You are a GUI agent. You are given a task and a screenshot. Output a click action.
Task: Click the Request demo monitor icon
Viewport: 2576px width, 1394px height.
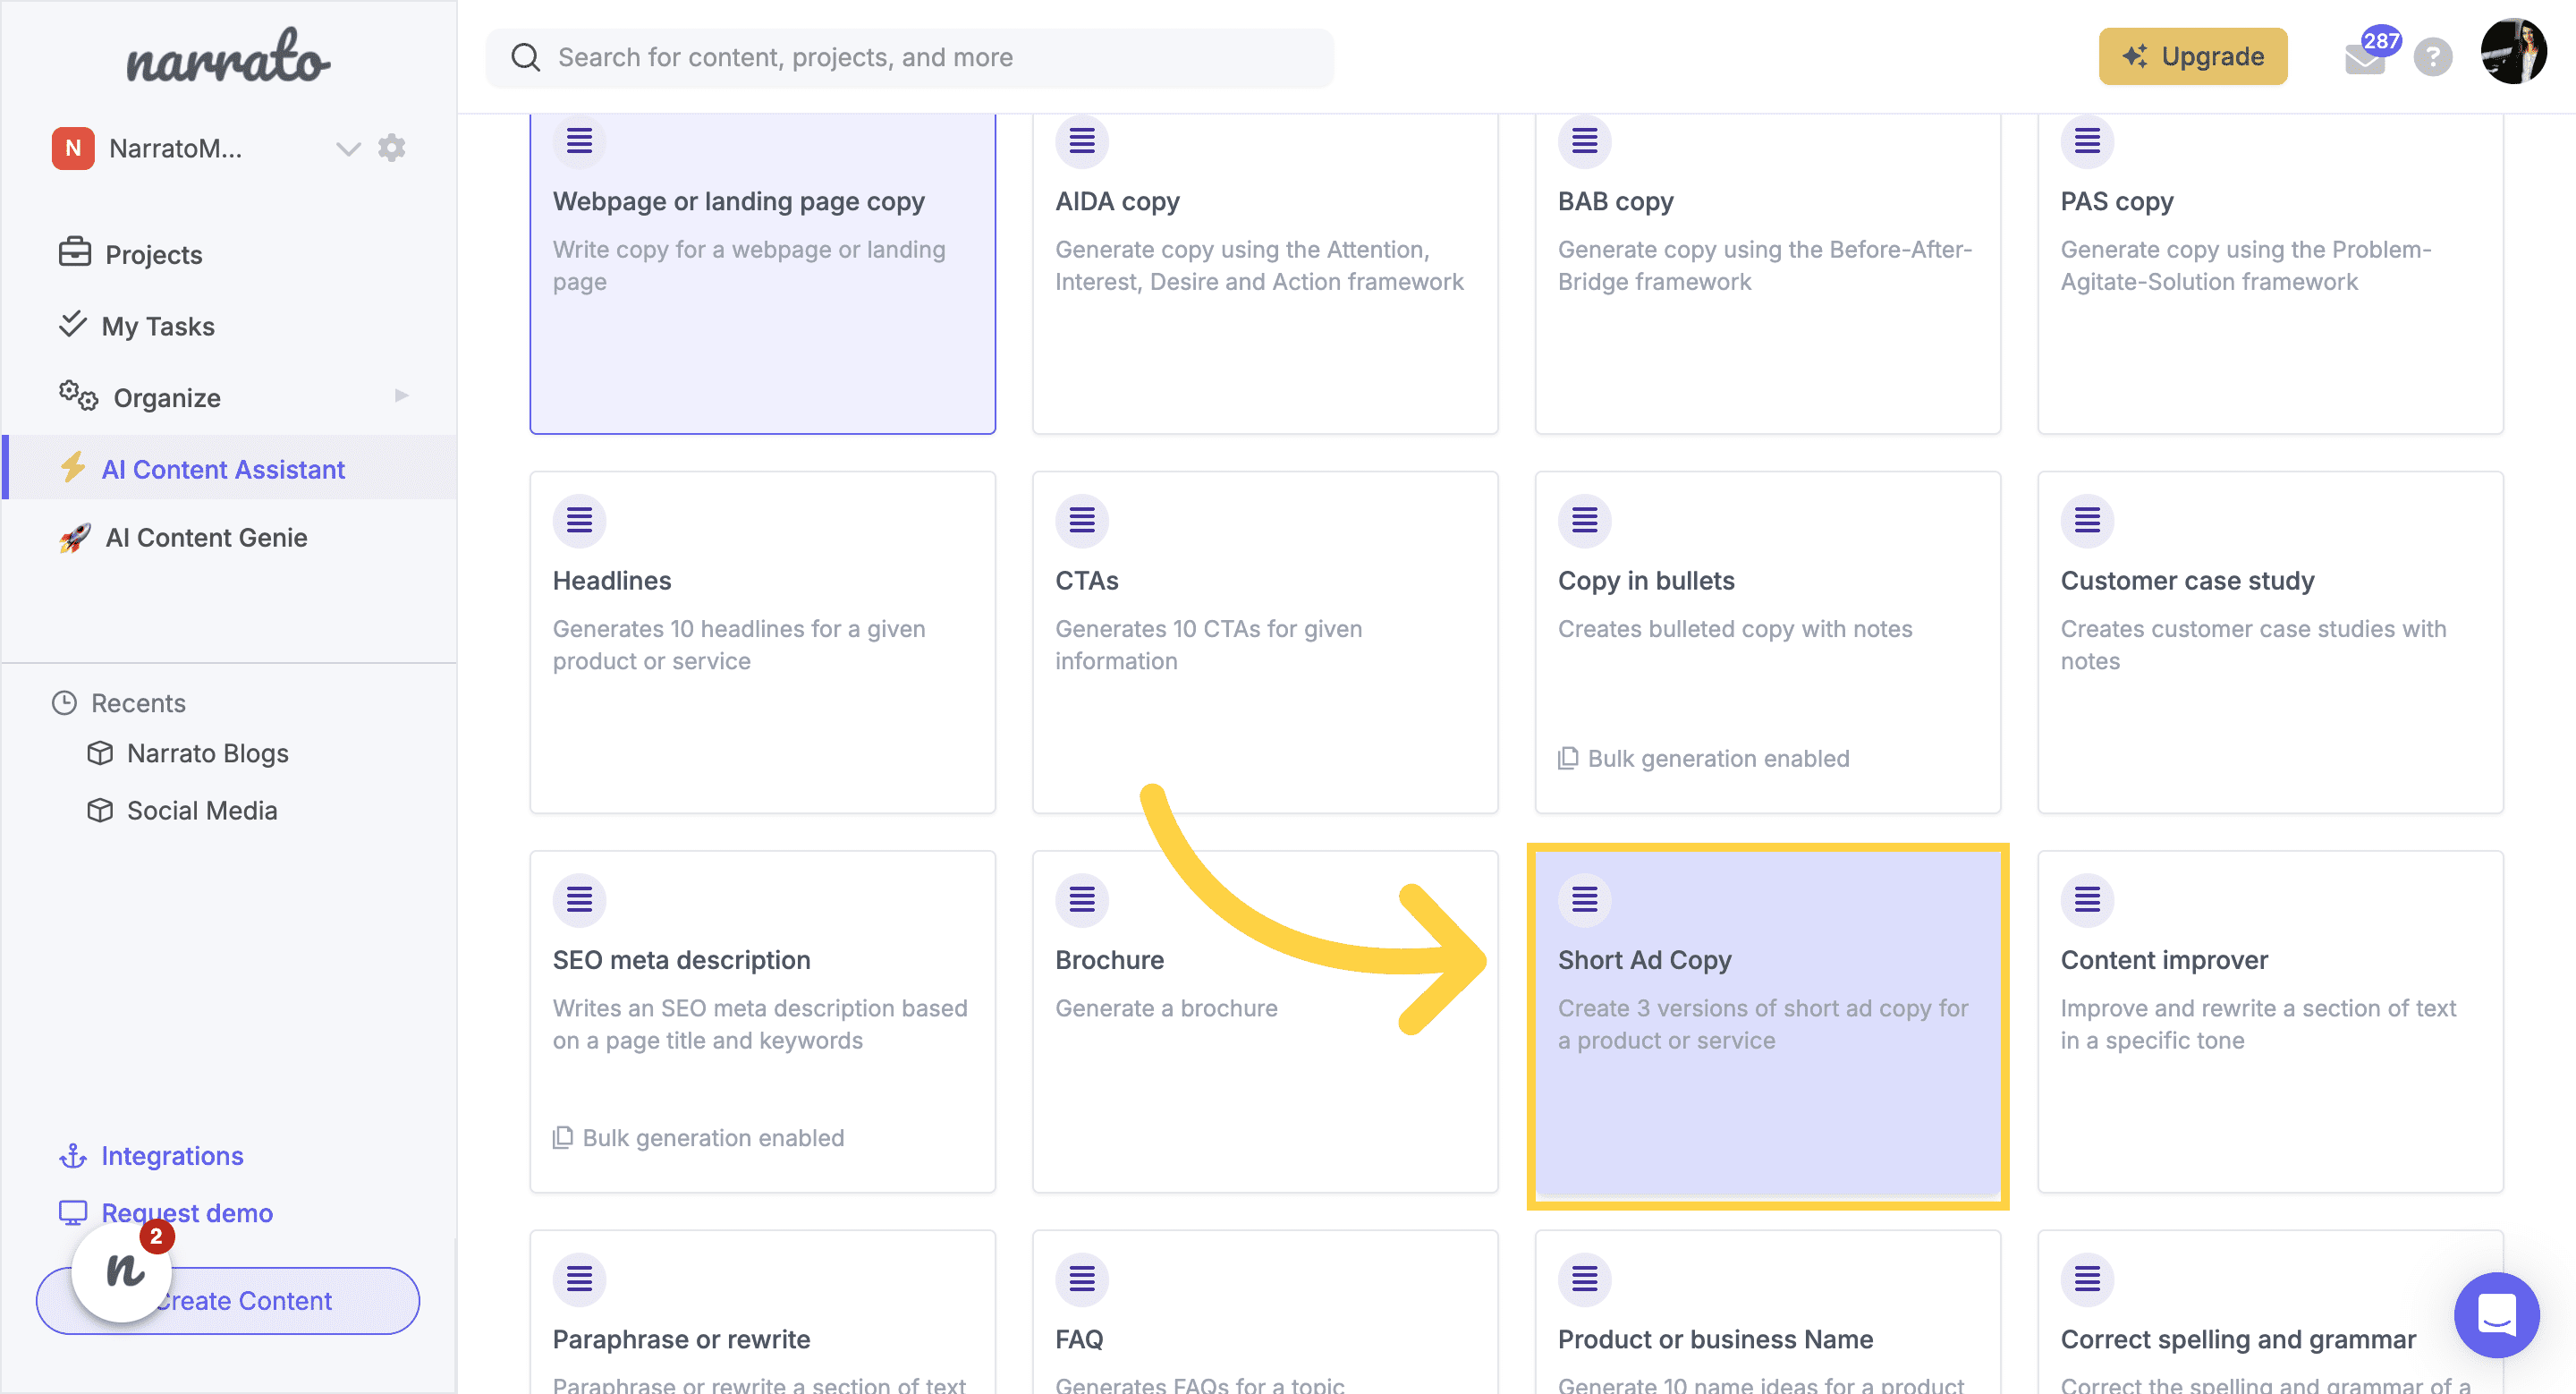pyautogui.click(x=73, y=1213)
